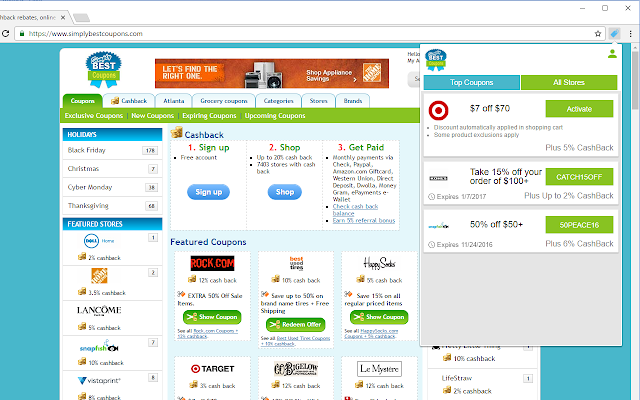The image size is (640, 400).
Task: Click the Simply Best Coupons site logo
Action: point(104,69)
